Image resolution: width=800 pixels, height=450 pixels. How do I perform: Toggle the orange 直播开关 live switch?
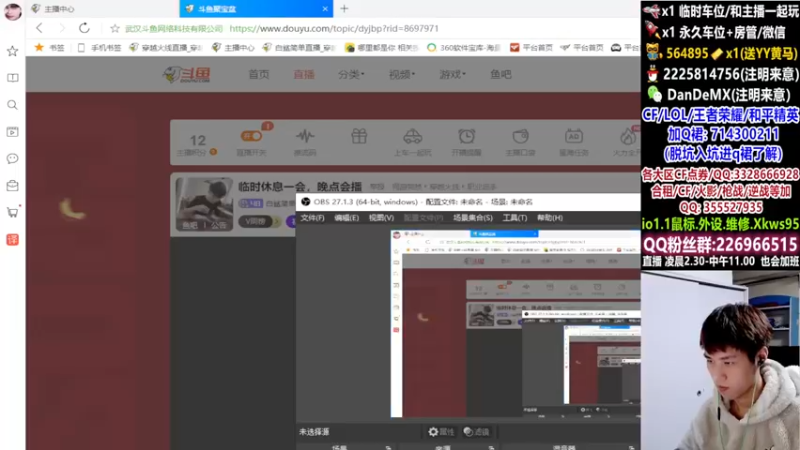coord(251,136)
